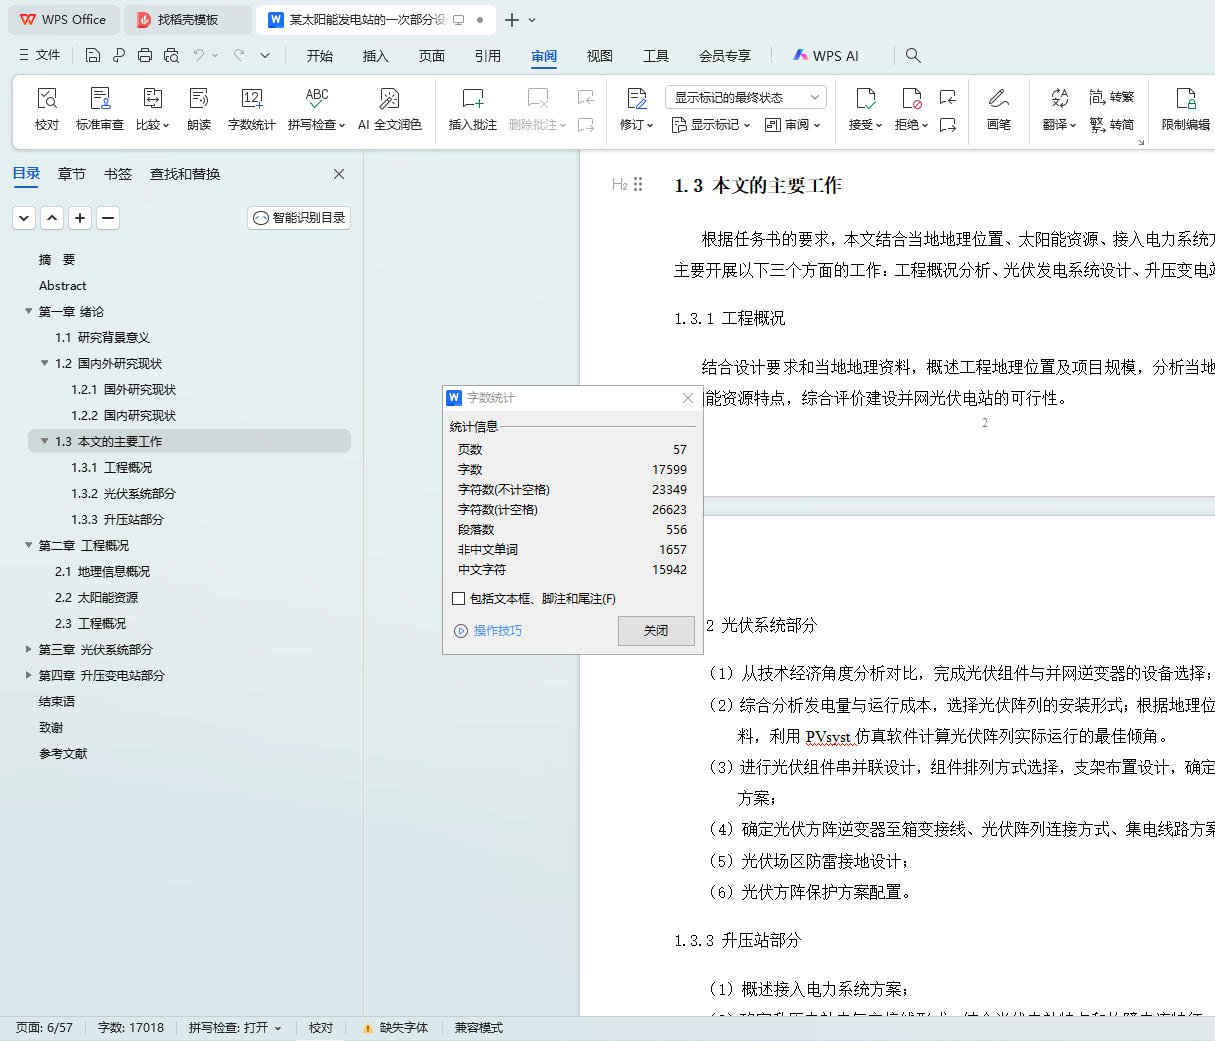
Task: Open 章节 tab in navigation pane
Action: point(72,174)
